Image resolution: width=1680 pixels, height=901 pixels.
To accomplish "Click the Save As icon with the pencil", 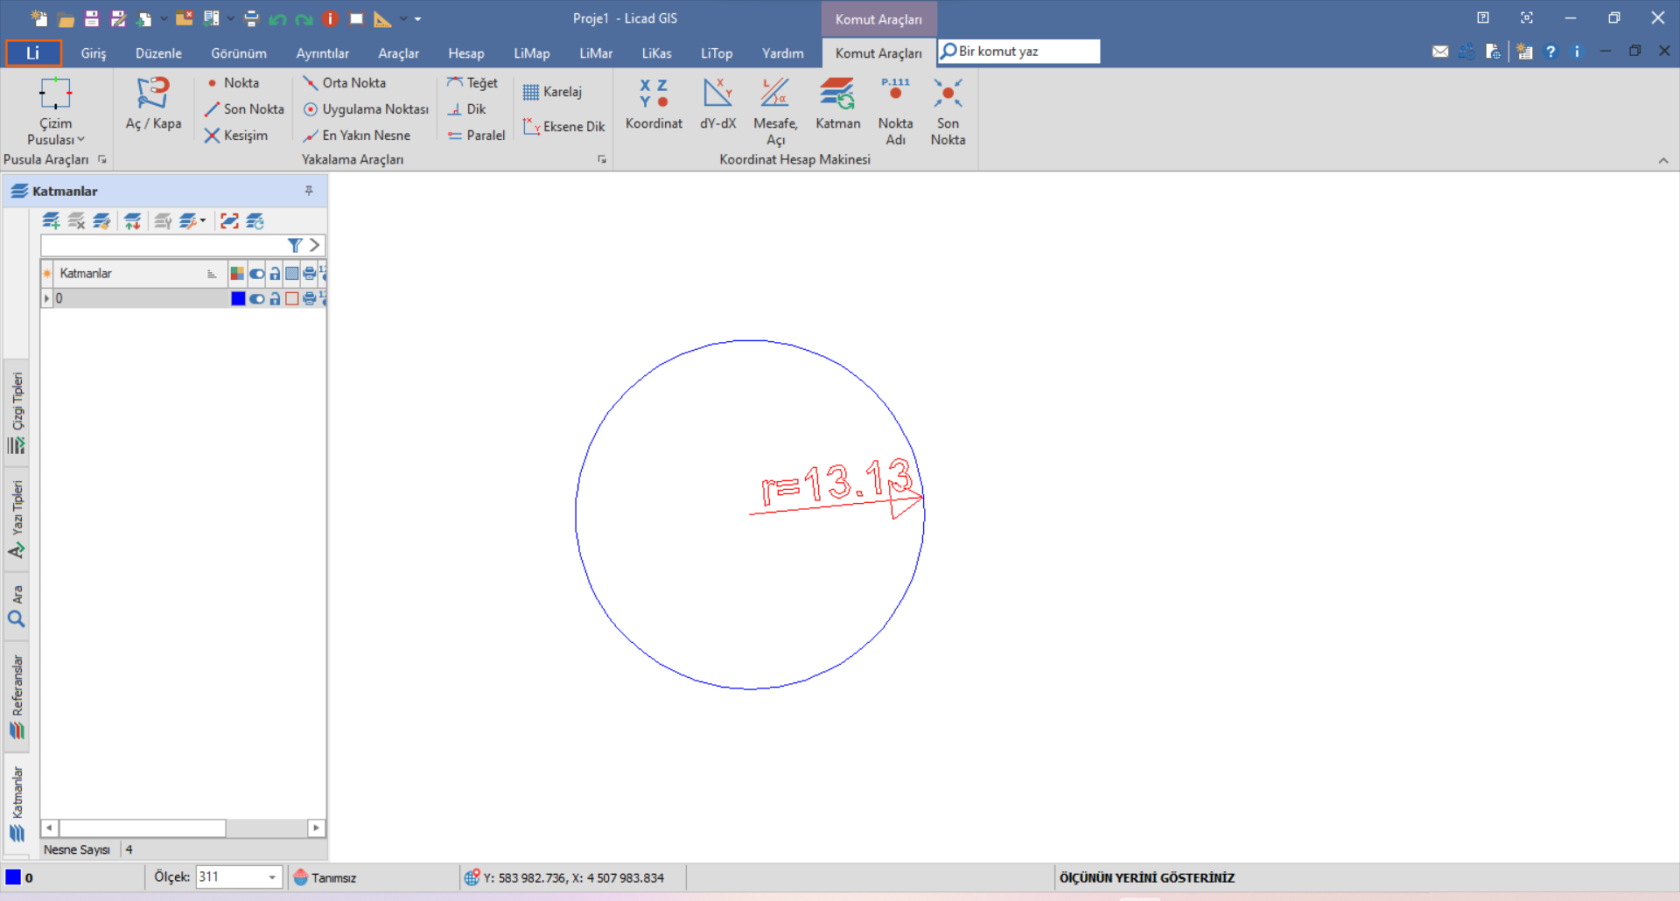I will pyautogui.click(x=118, y=18).
